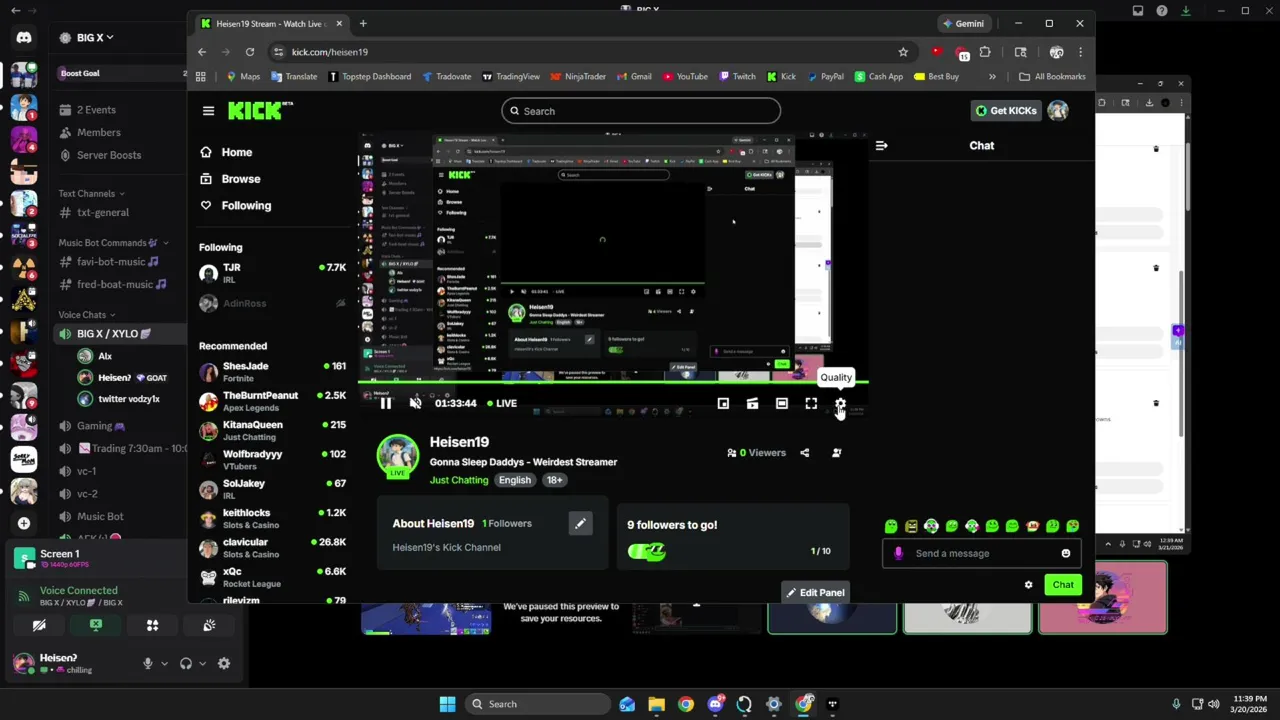
Task: Click the Gemini button in Chrome
Action: [x=963, y=23]
